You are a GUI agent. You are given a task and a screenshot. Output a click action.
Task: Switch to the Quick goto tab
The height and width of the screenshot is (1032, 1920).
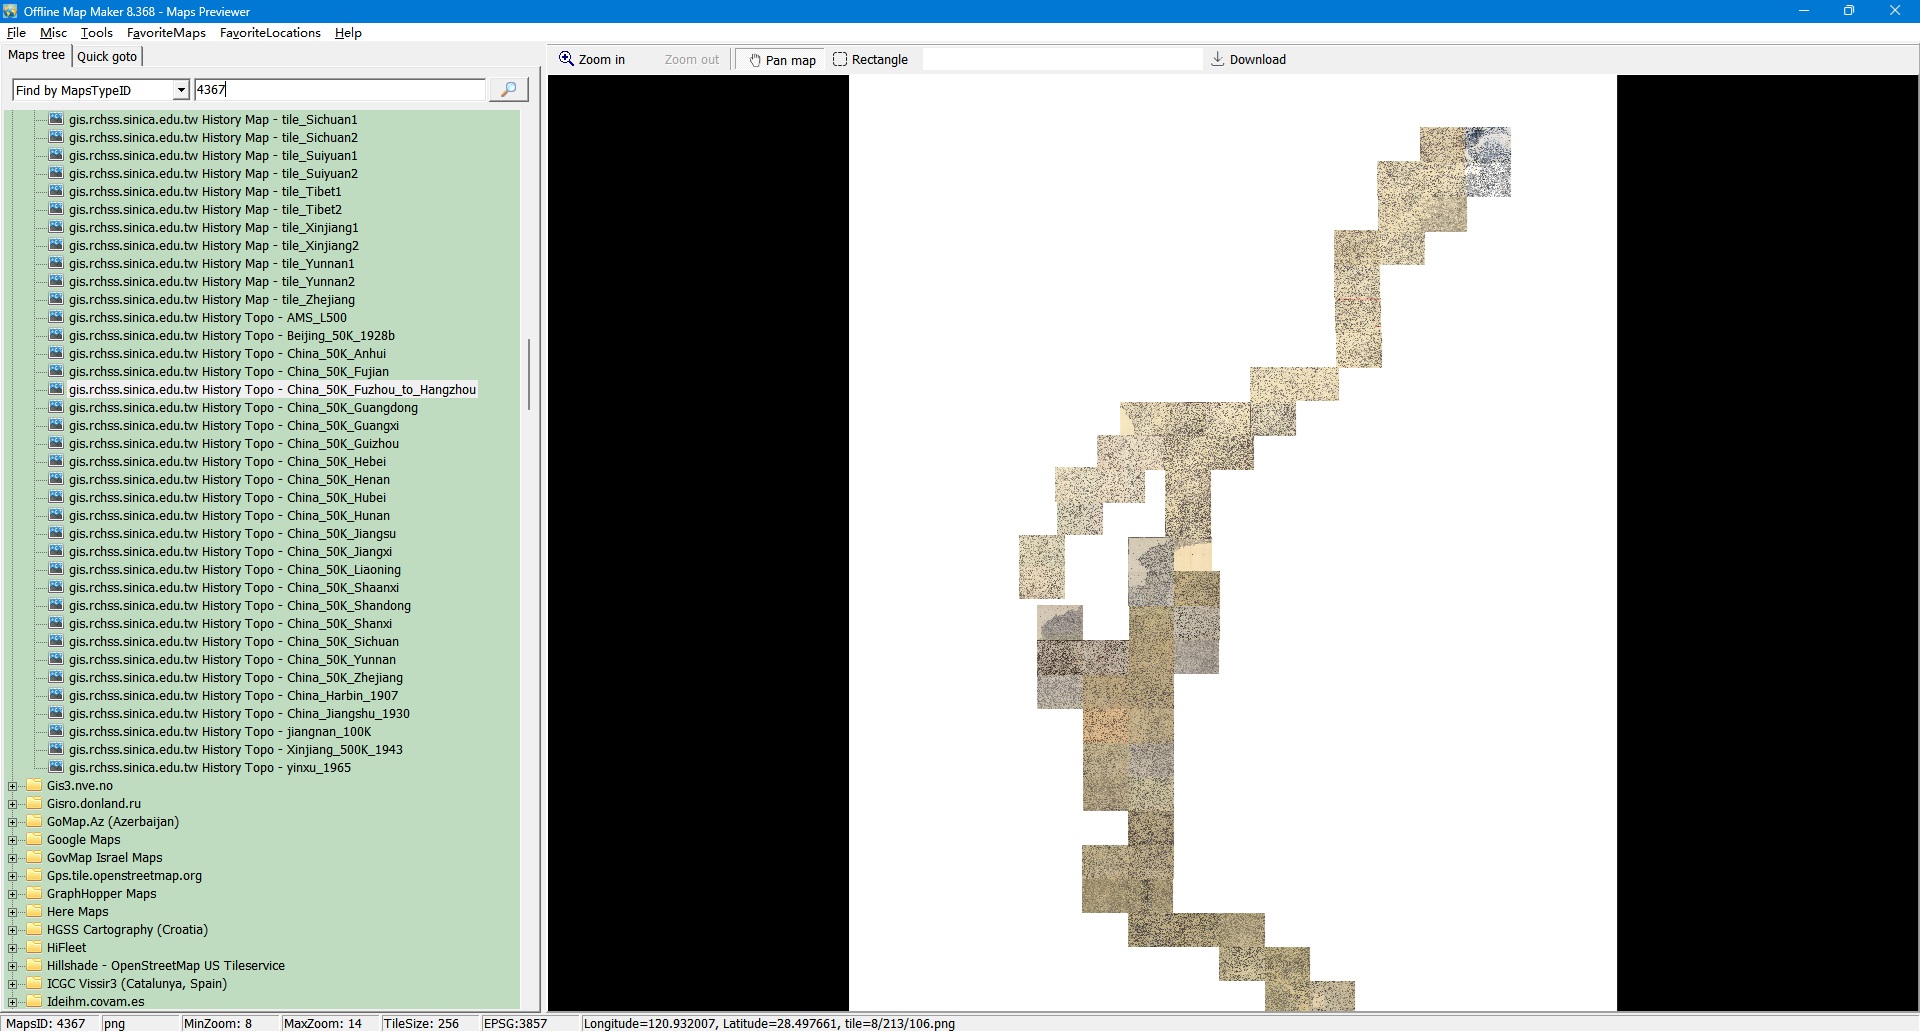[x=107, y=56]
